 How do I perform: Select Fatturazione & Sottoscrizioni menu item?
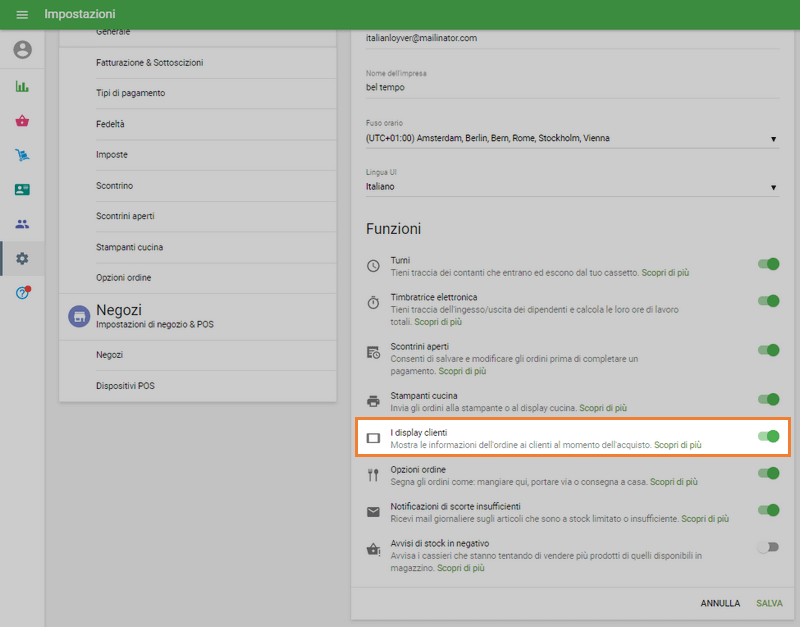tap(150, 63)
